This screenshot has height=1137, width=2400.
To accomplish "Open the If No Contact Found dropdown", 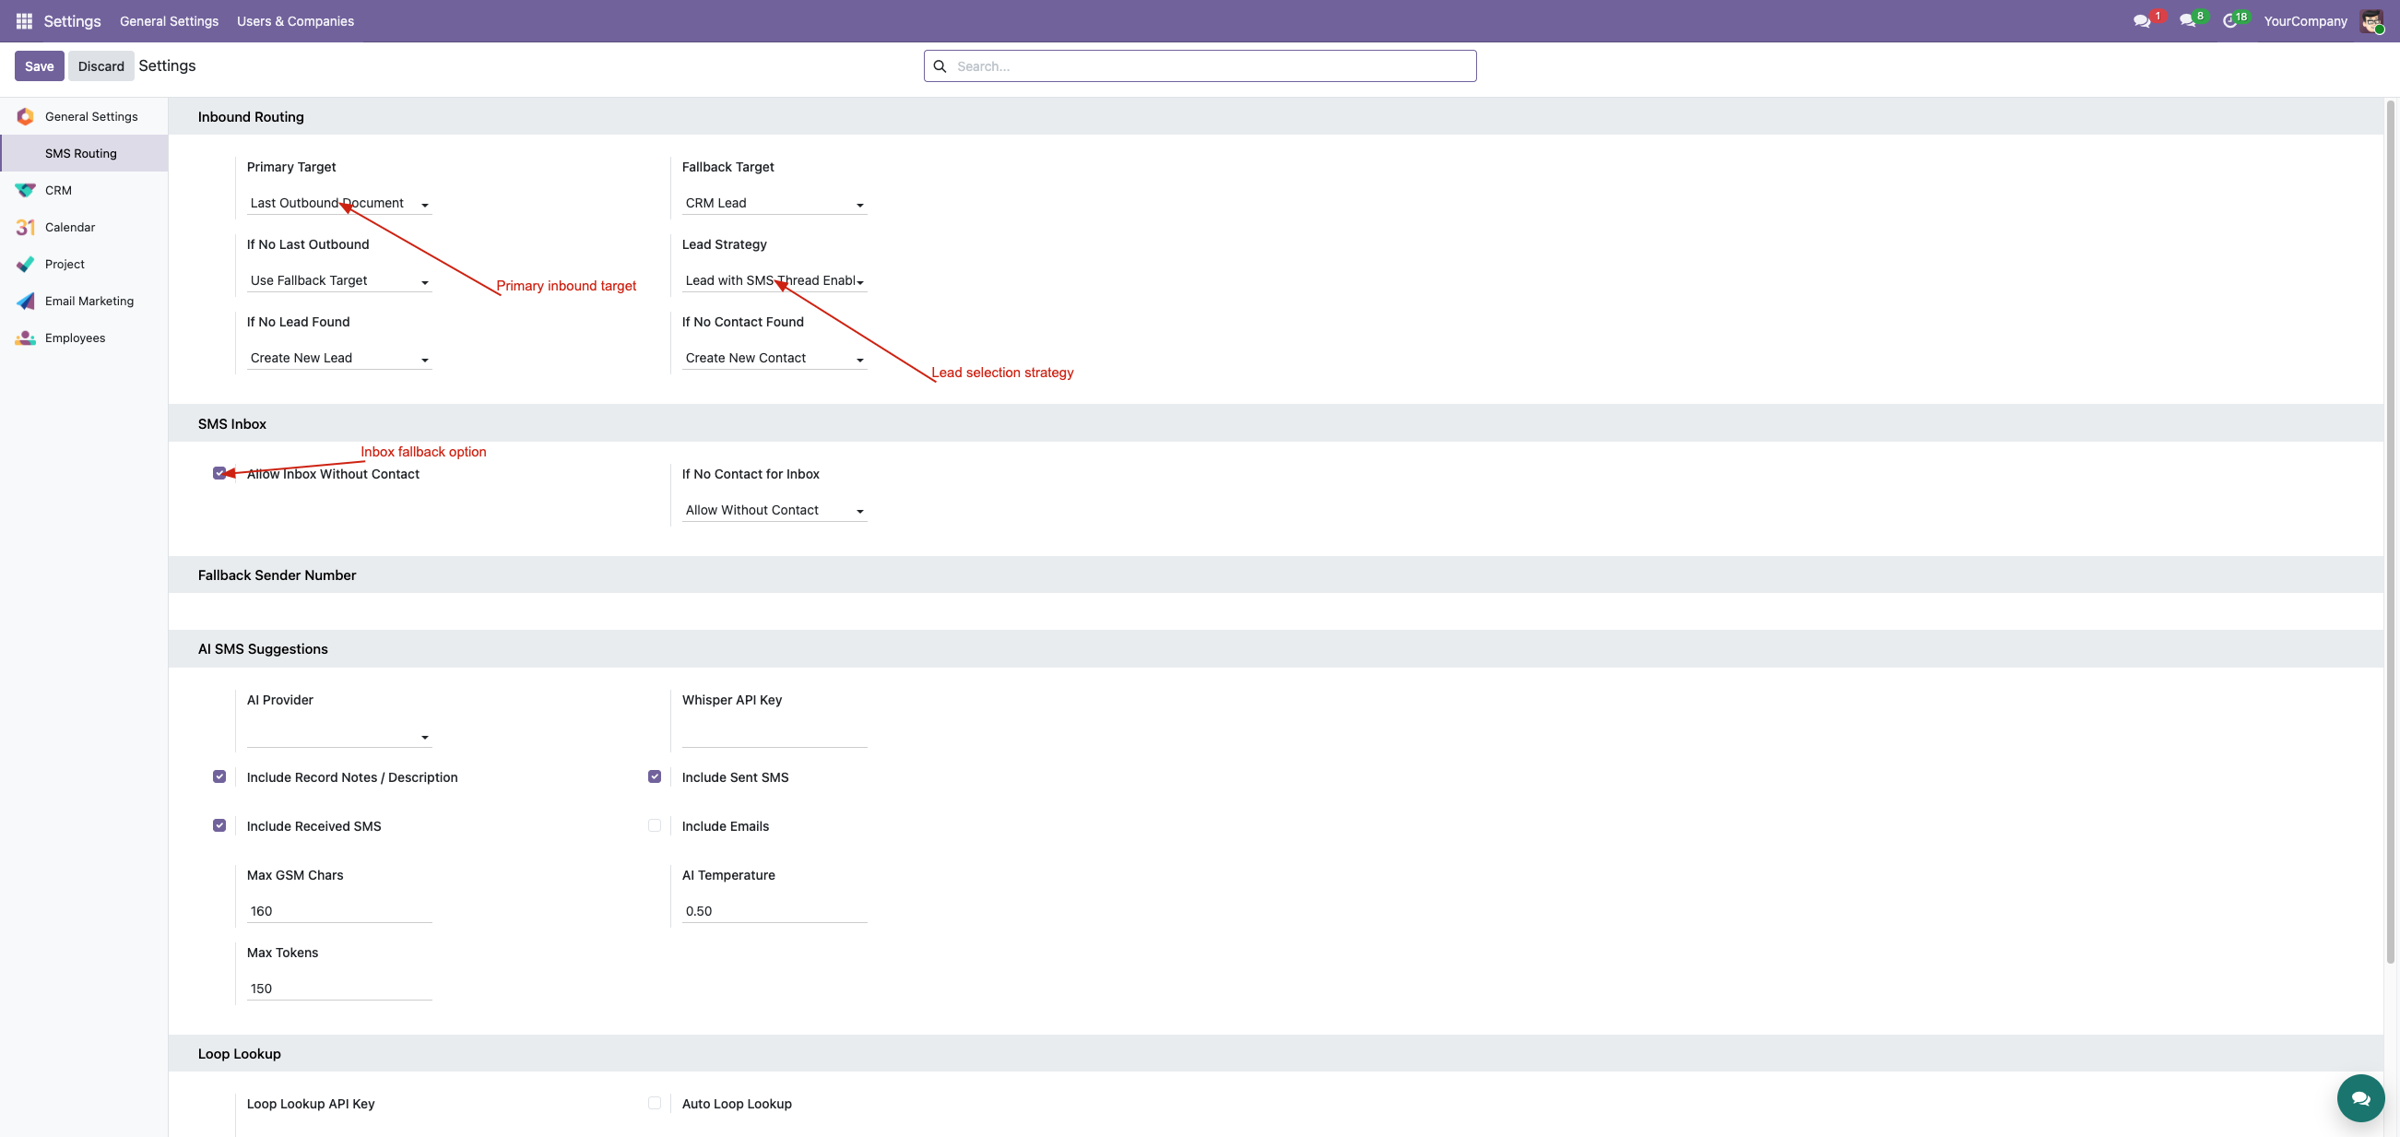I will pos(774,358).
